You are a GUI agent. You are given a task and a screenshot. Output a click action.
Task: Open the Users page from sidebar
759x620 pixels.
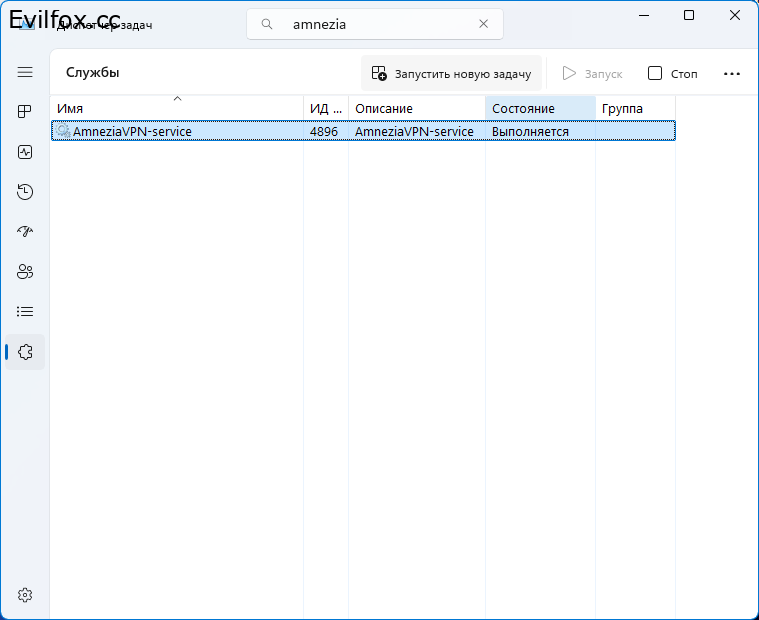(25, 272)
